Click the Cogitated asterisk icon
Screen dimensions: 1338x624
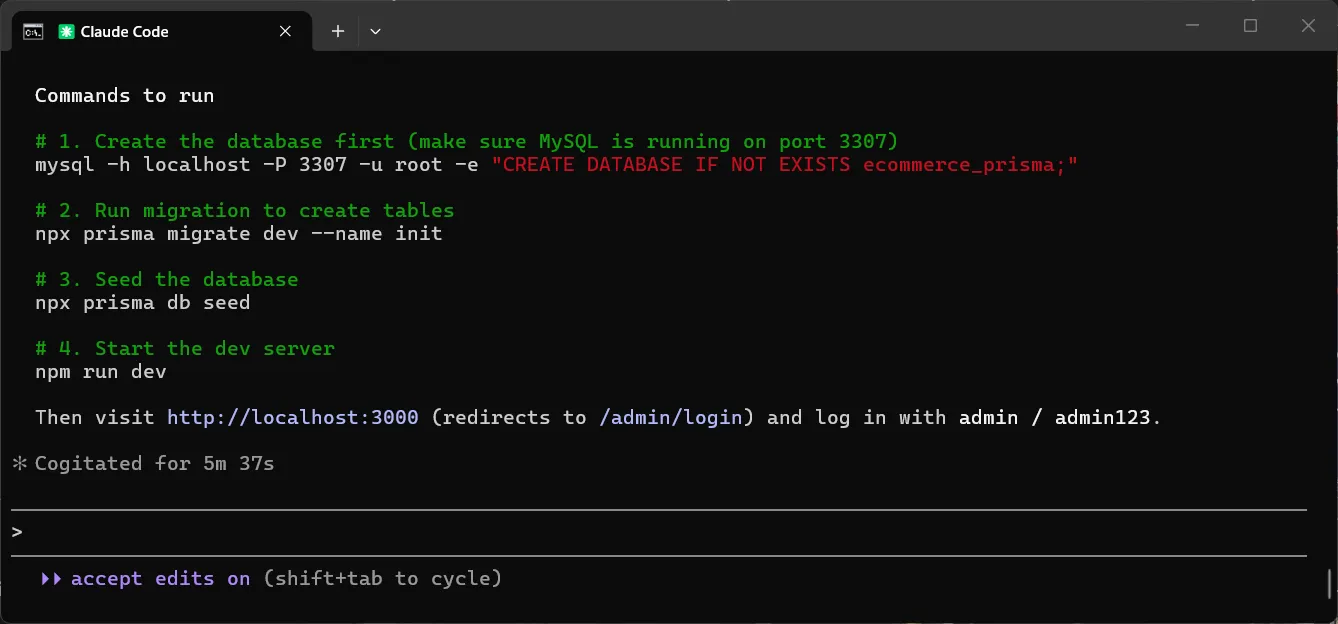(20, 463)
